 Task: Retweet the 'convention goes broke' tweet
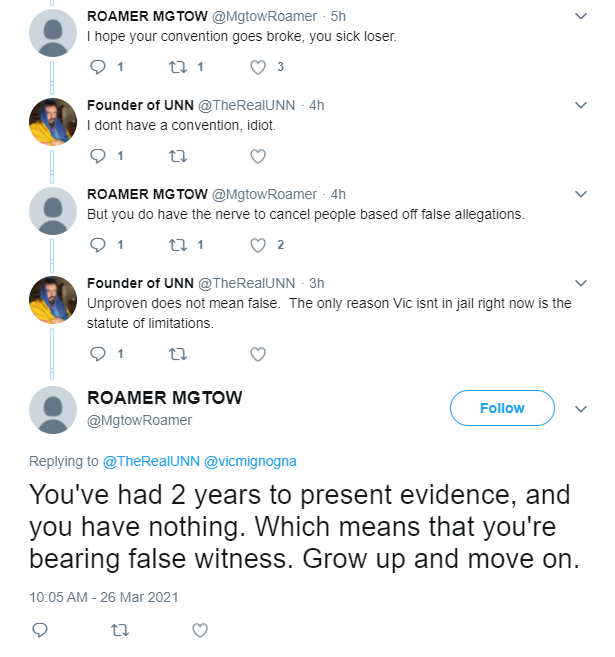178,67
